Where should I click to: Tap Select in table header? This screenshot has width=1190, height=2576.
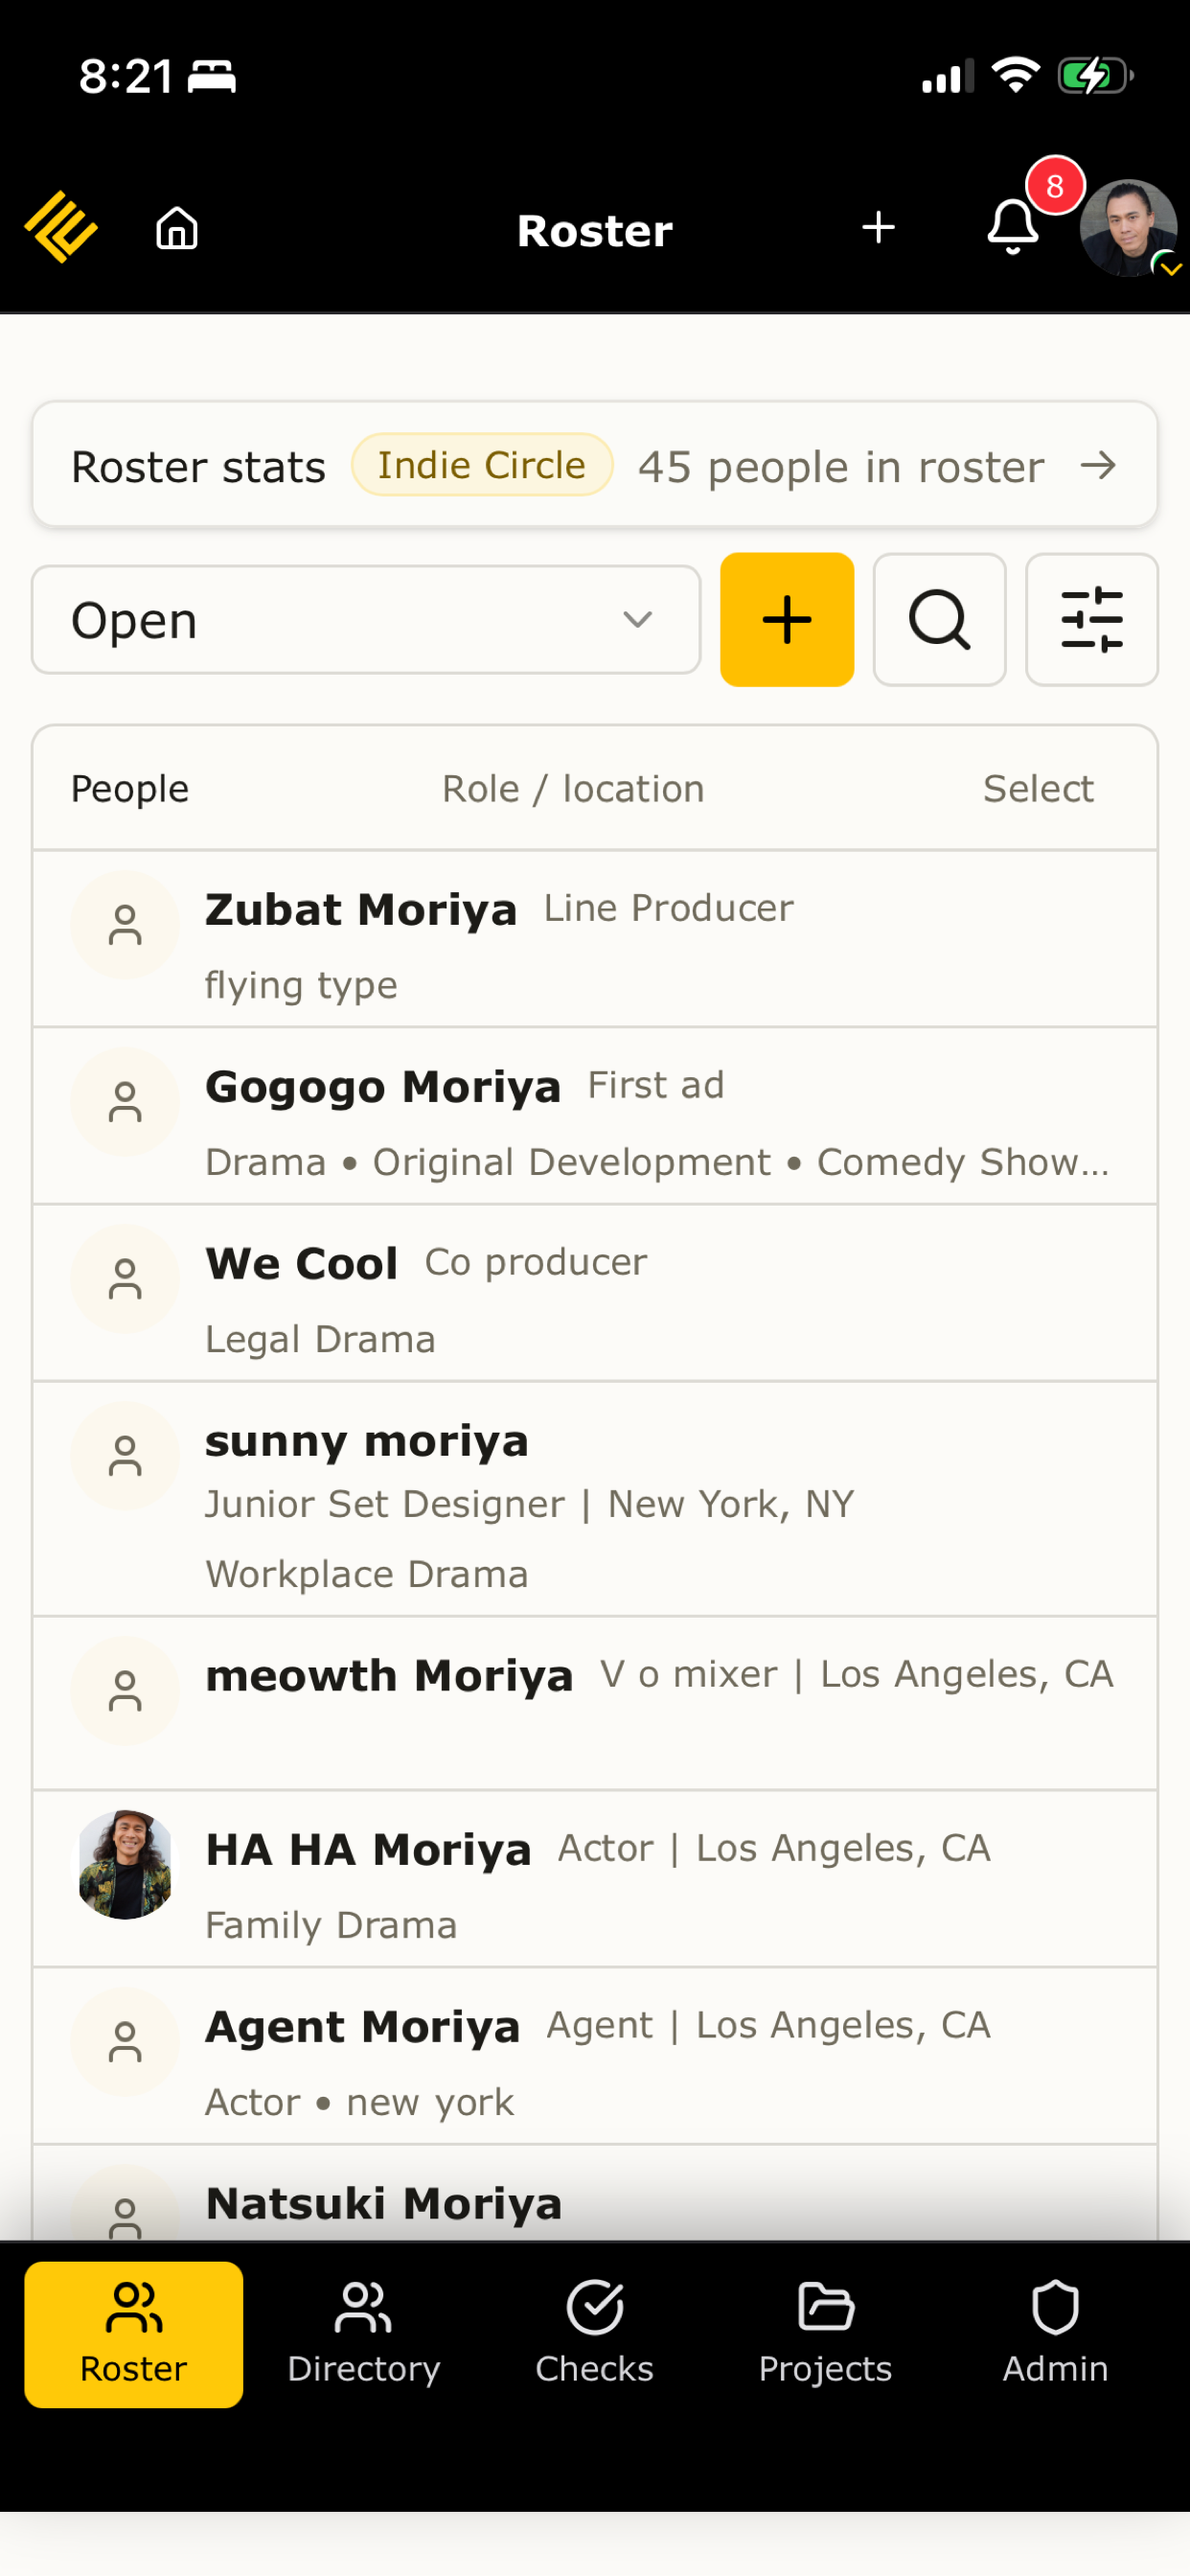coord(1038,789)
